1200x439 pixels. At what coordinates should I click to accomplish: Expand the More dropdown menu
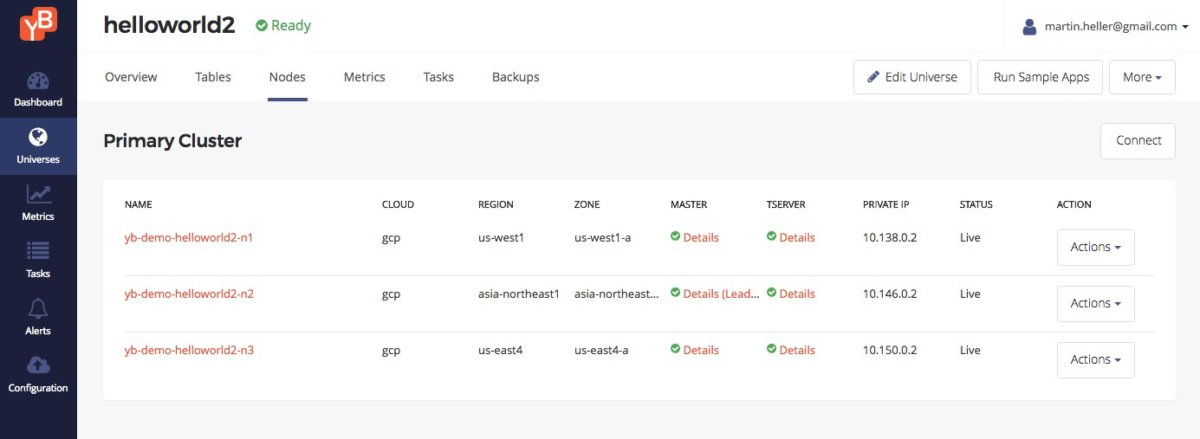click(x=1142, y=77)
